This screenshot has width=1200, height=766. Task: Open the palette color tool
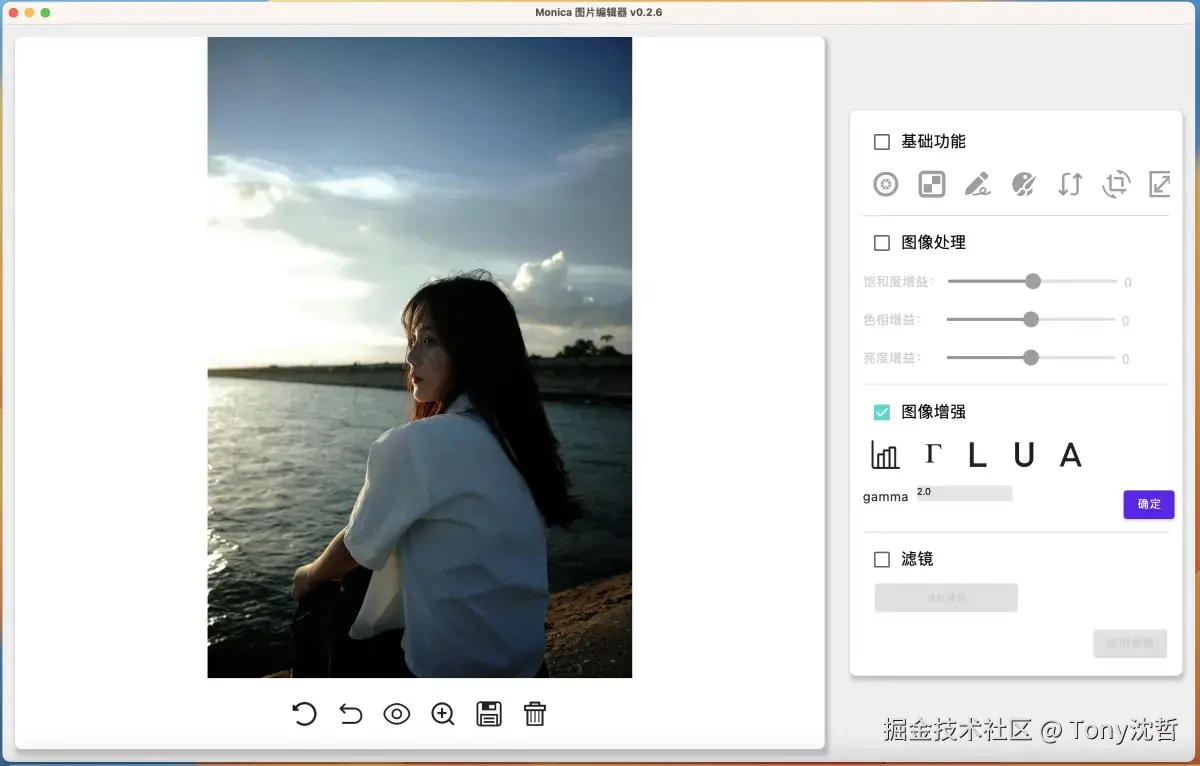(x=1023, y=184)
